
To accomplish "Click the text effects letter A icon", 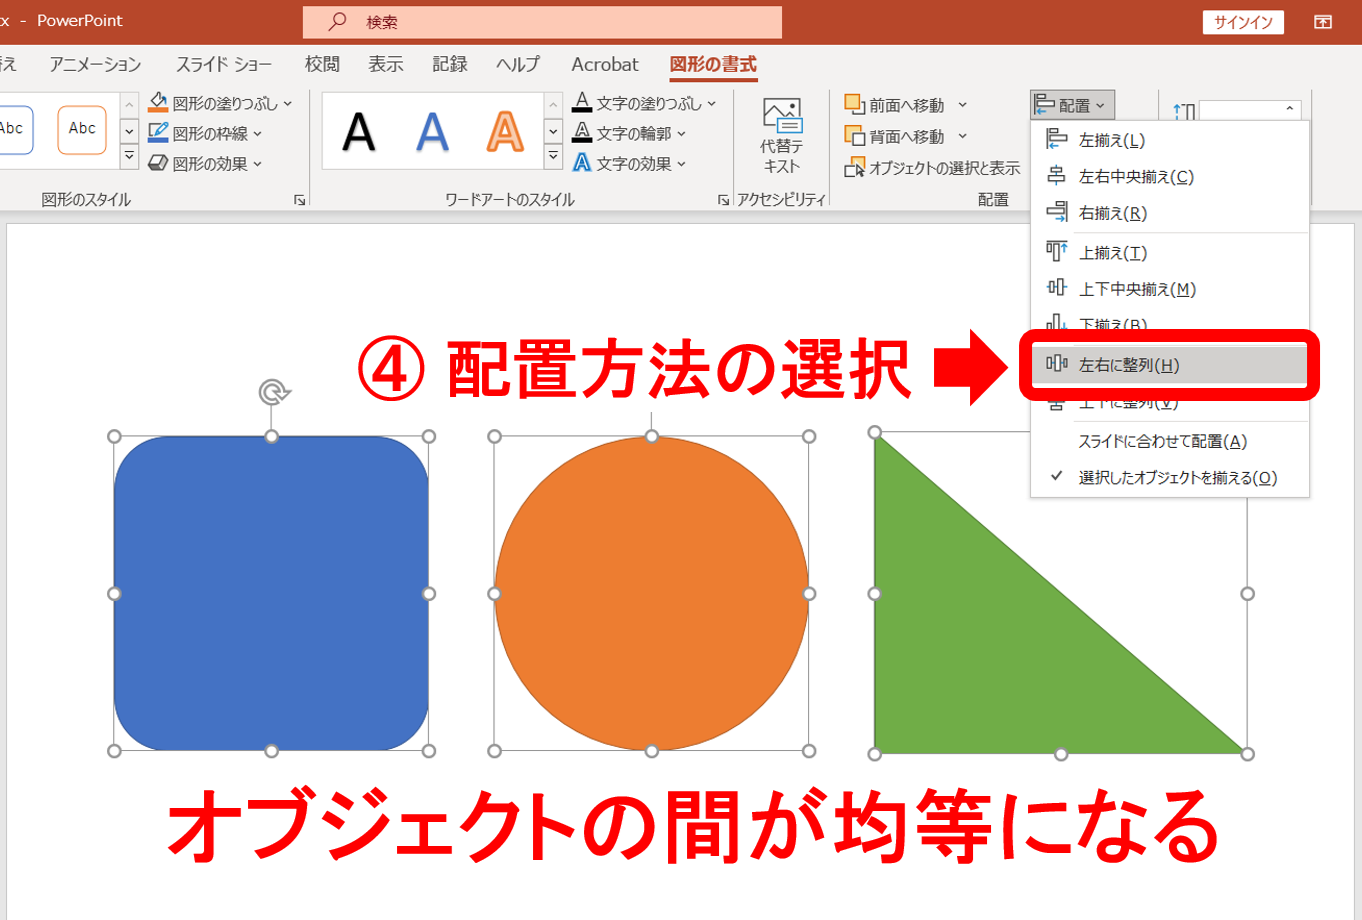I will (582, 162).
